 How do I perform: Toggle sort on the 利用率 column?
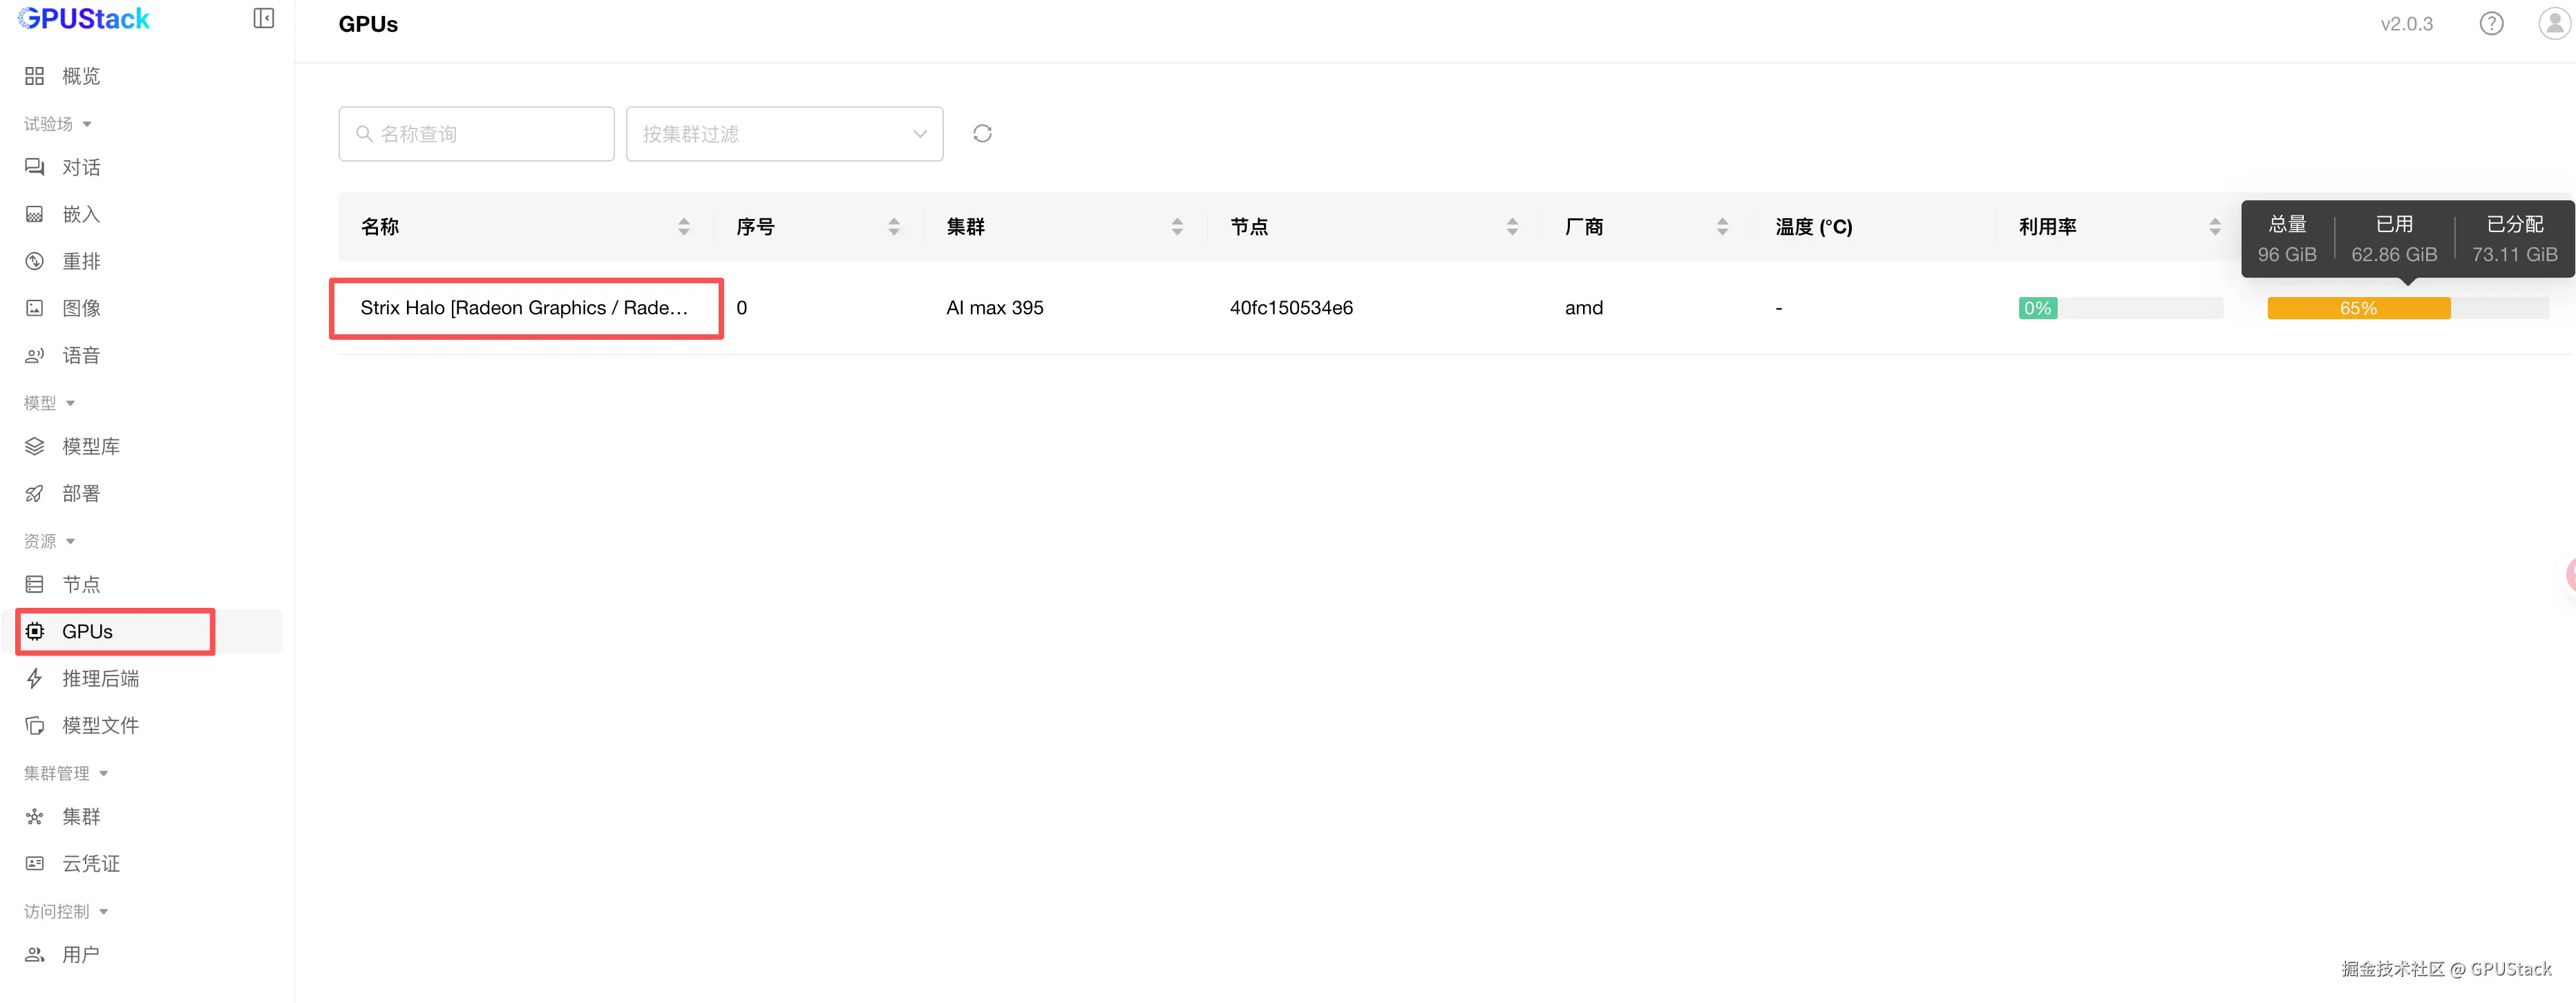(2215, 227)
